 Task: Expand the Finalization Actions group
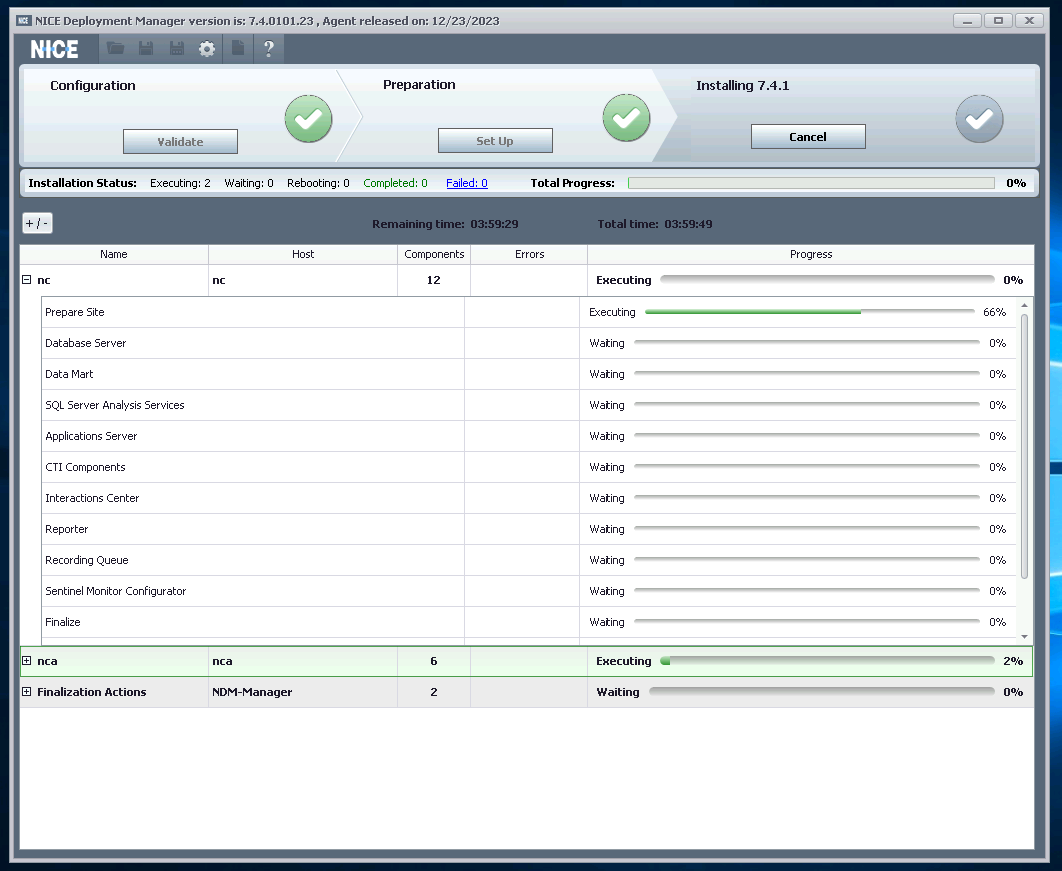coord(27,692)
